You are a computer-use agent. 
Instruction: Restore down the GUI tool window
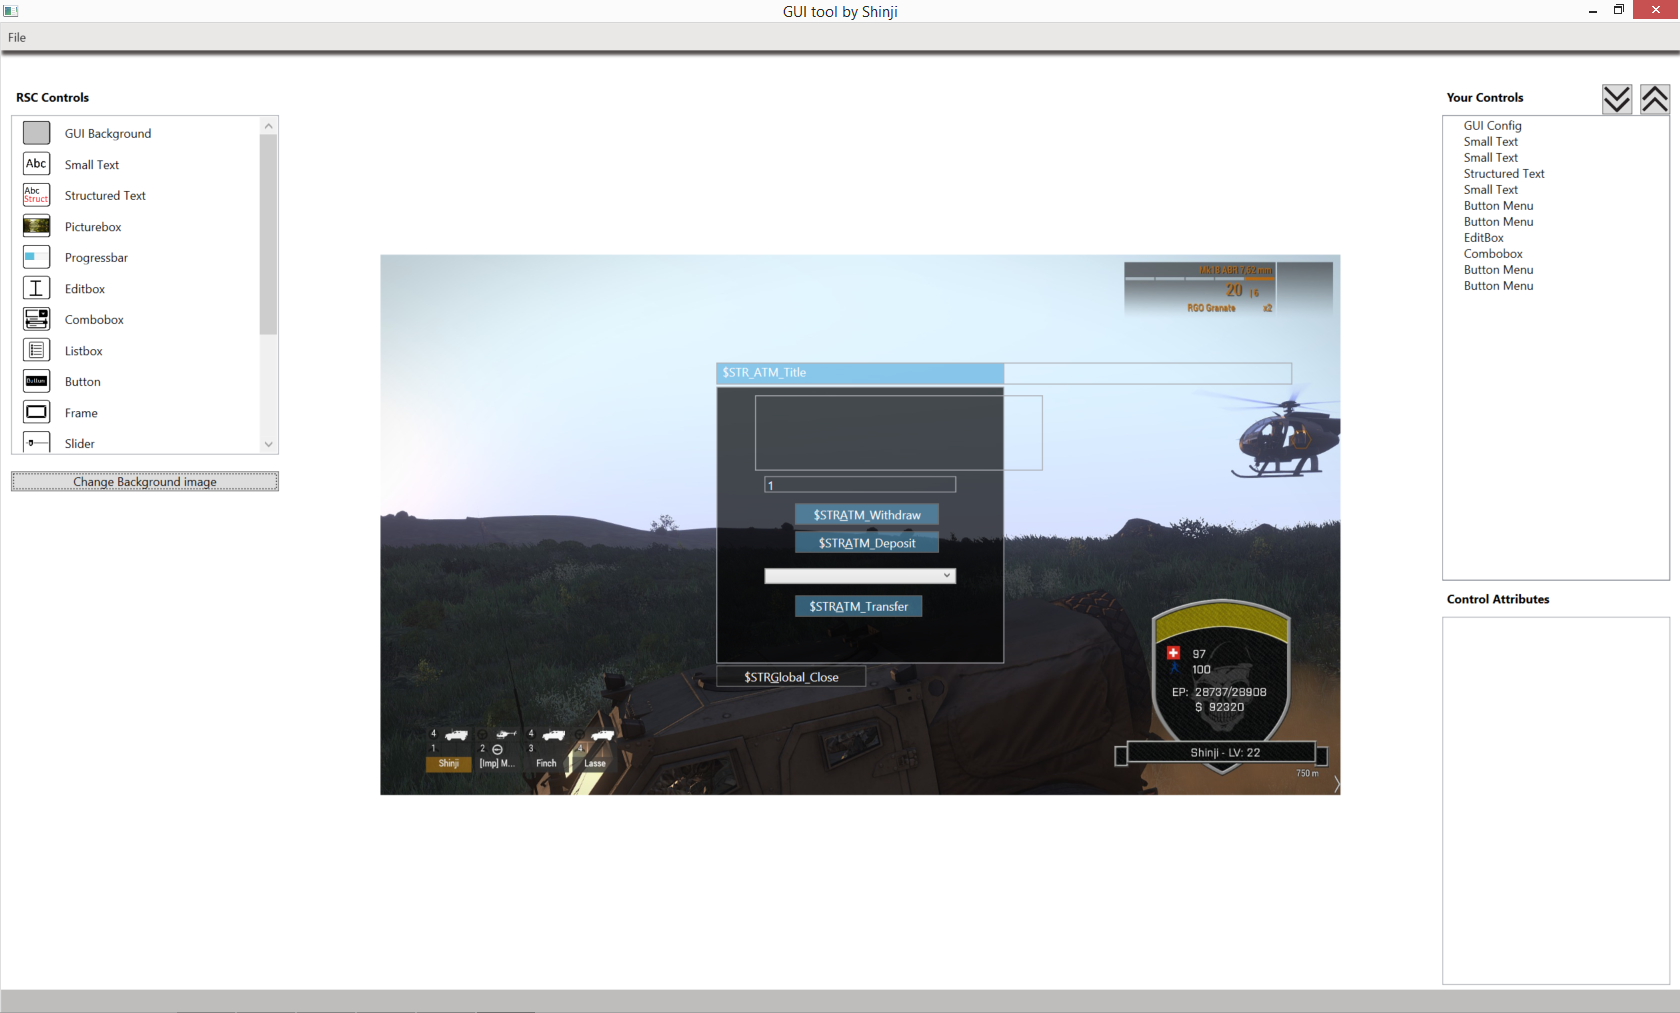click(1619, 10)
